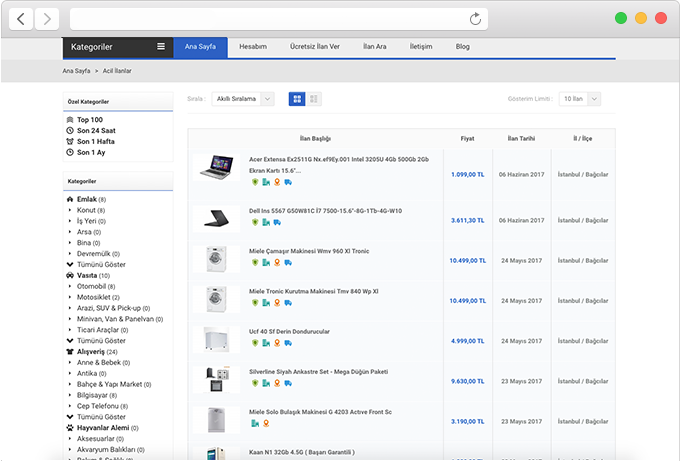Expand Tümünü Göster under Emlak category
681x461 pixels.
coord(101,264)
